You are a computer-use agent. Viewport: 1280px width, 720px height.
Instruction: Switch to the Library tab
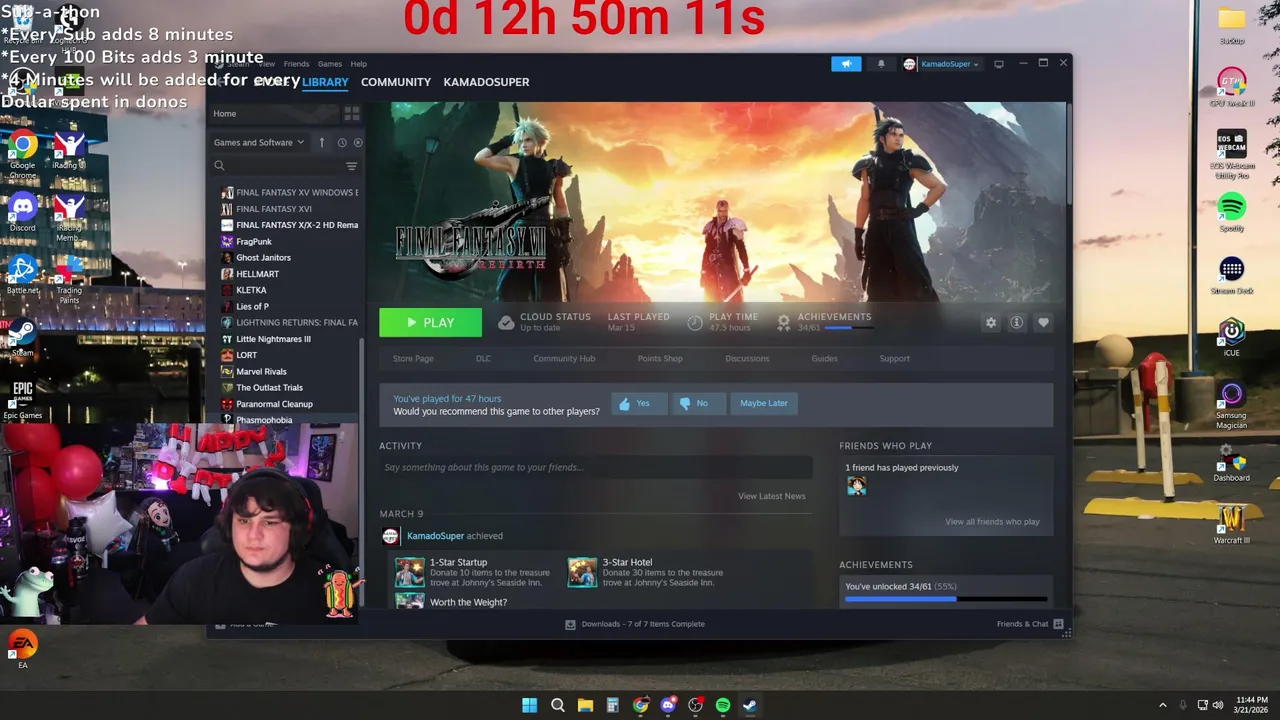(325, 82)
